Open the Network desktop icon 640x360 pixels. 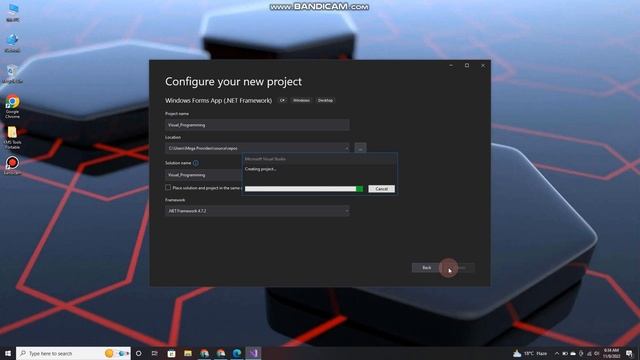[12, 43]
